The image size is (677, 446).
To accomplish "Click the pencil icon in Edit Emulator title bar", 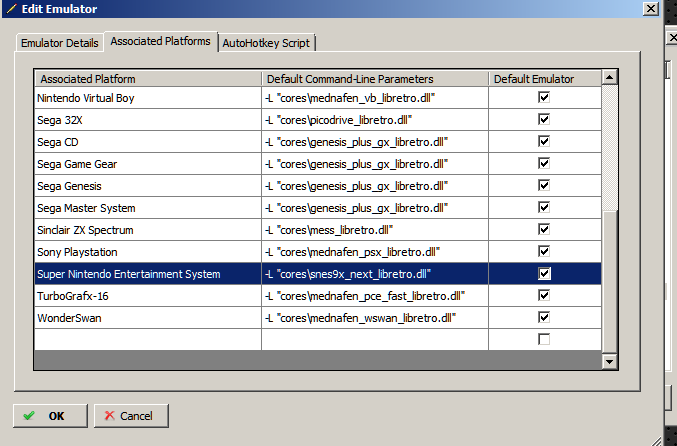I will (x=11, y=8).
